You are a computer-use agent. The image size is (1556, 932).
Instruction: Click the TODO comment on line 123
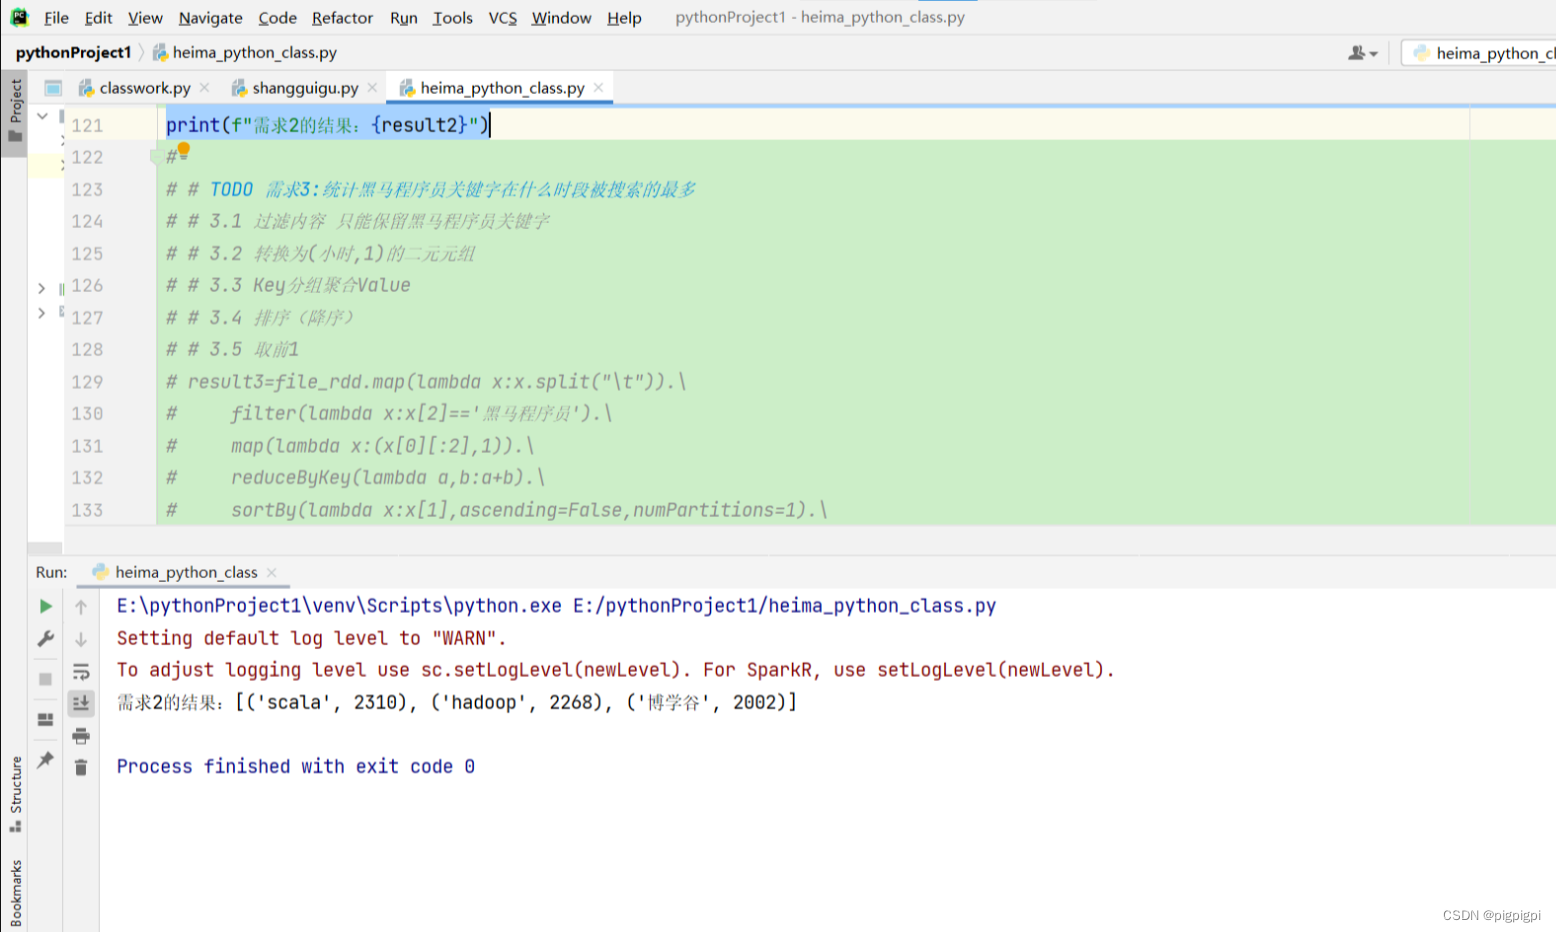click(431, 190)
